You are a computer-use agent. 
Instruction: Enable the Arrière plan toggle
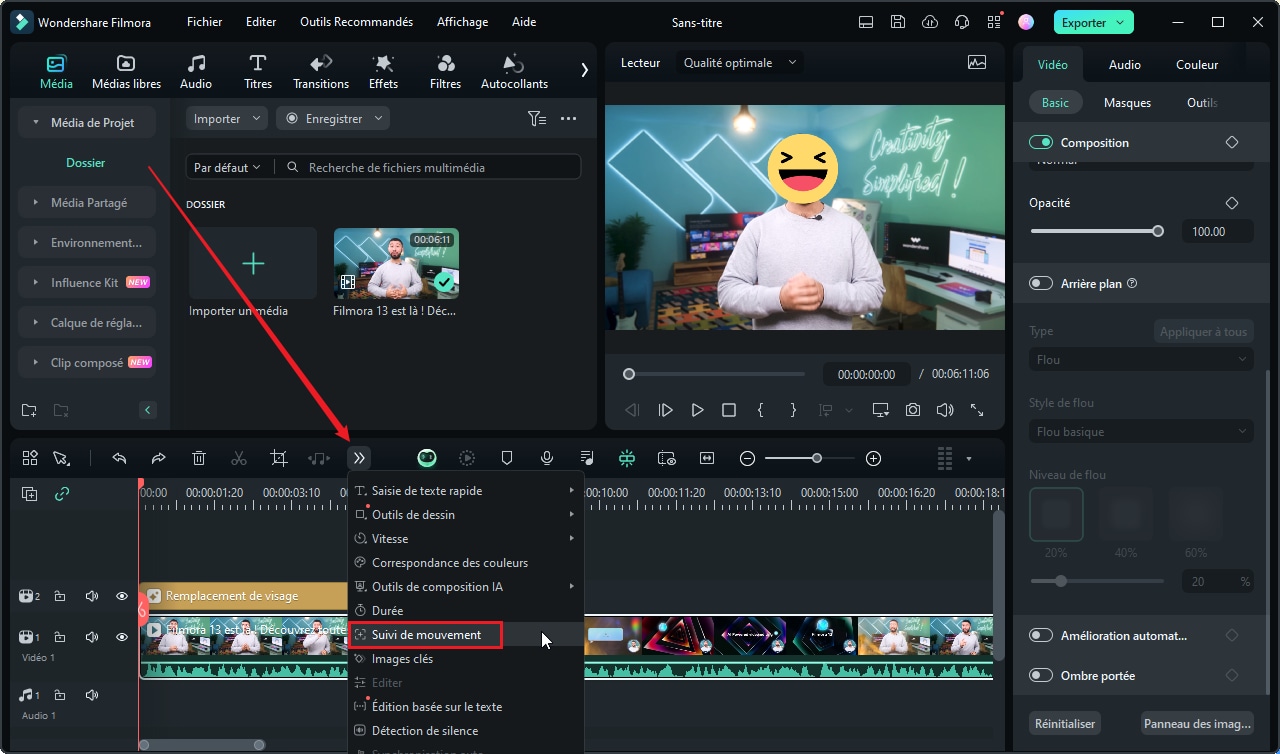pyautogui.click(x=1041, y=284)
